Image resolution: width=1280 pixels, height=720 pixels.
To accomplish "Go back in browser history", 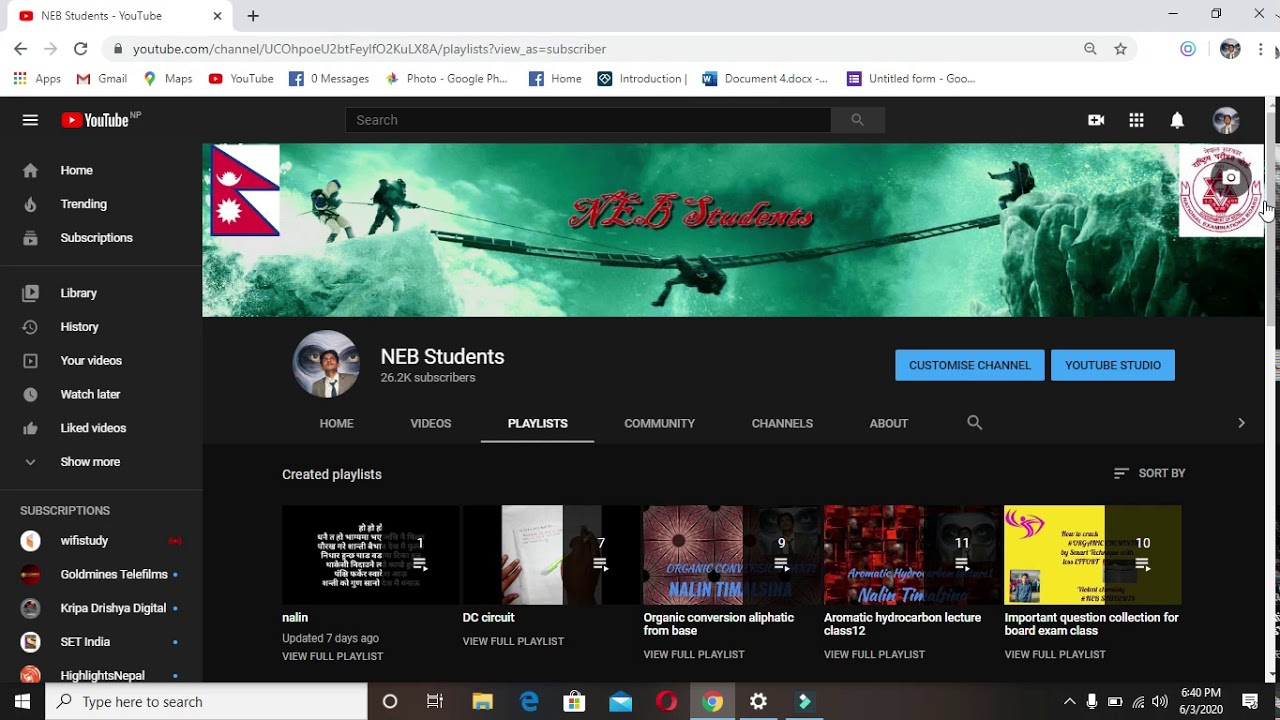I will 20,49.
